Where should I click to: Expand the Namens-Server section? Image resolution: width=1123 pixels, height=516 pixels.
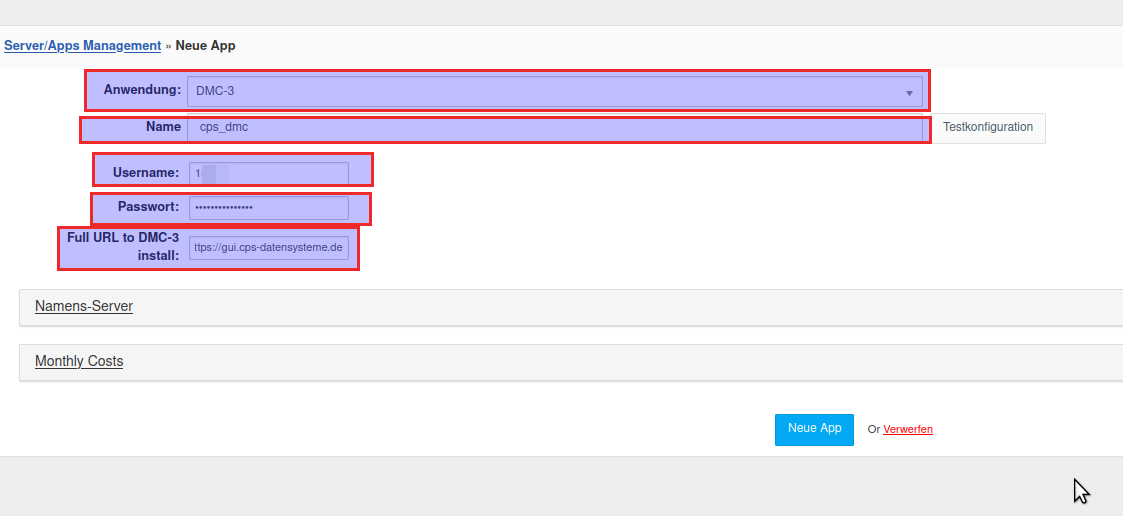coord(84,307)
